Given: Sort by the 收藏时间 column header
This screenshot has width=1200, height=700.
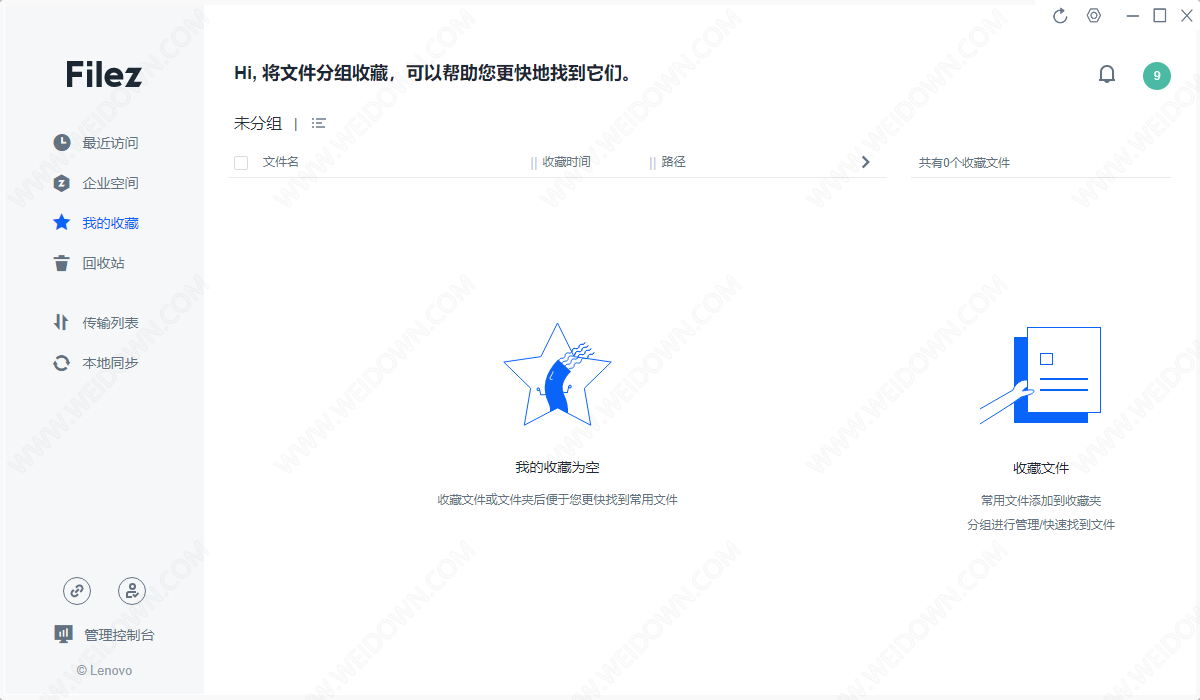Looking at the screenshot, I should pos(566,162).
